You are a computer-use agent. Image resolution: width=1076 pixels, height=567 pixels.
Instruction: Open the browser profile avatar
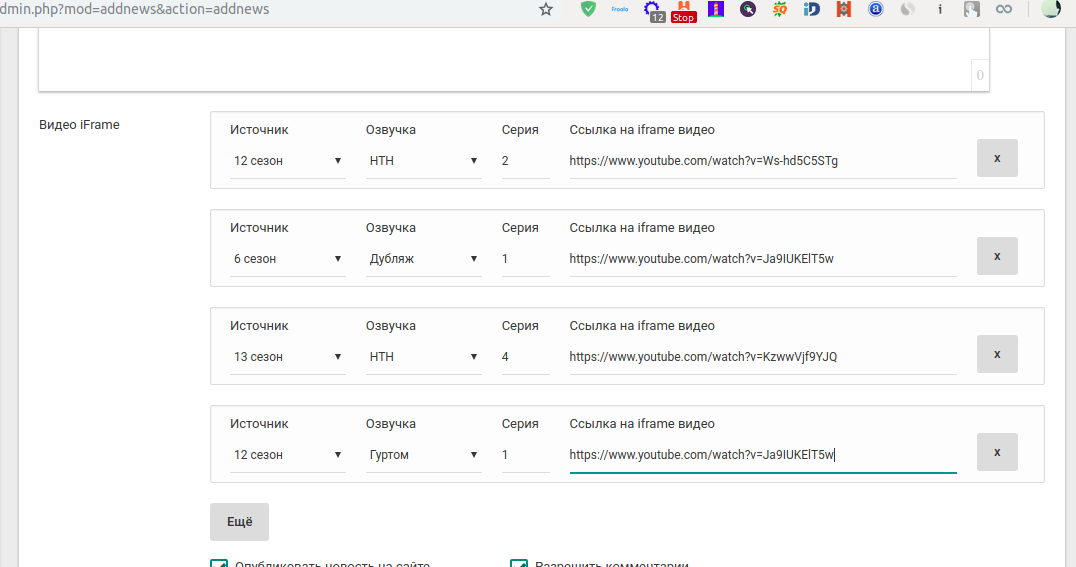[x=1051, y=9]
